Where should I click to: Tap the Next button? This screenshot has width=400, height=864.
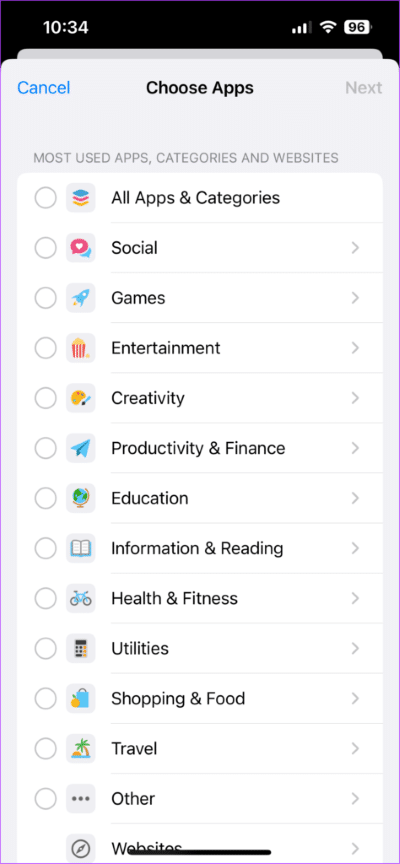pos(364,88)
